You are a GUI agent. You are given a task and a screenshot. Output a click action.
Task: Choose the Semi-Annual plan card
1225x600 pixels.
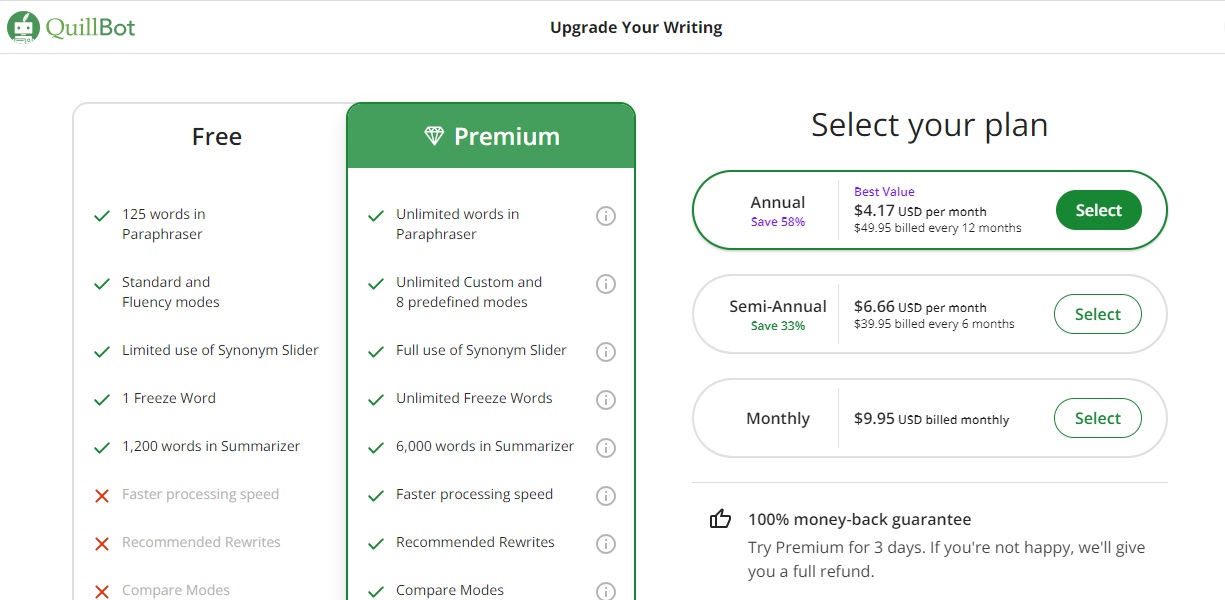929,314
